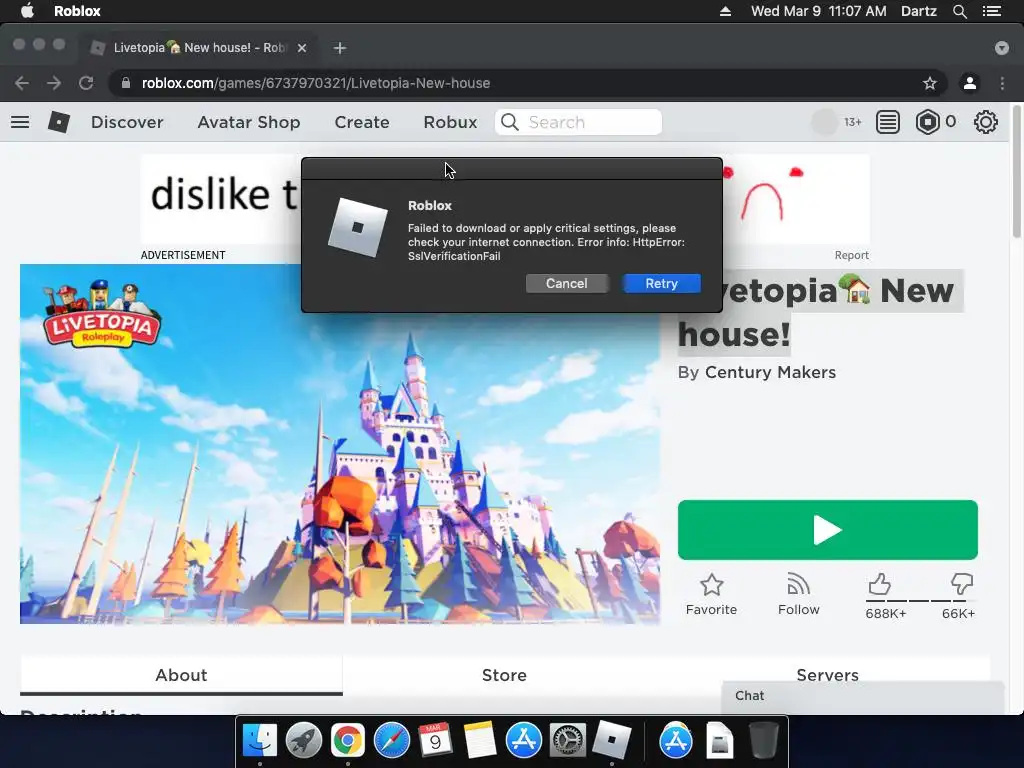1024x768 pixels.
Task: Open the Discover page
Action: tap(127, 122)
